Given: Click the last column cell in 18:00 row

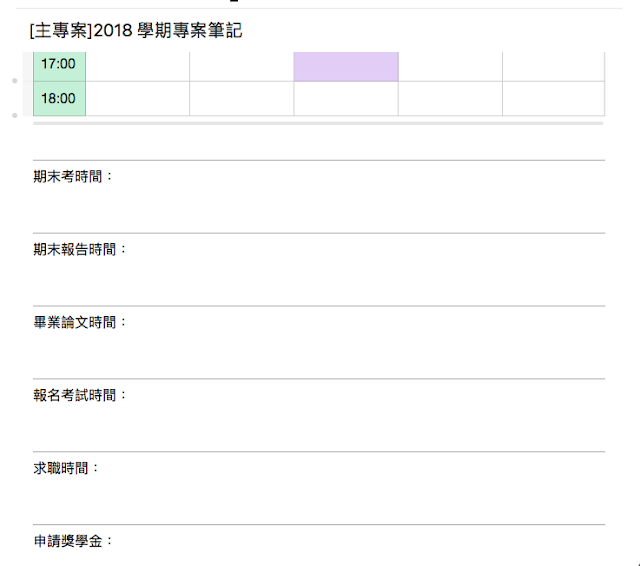Looking at the screenshot, I should pyautogui.click(x=553, y=98).
